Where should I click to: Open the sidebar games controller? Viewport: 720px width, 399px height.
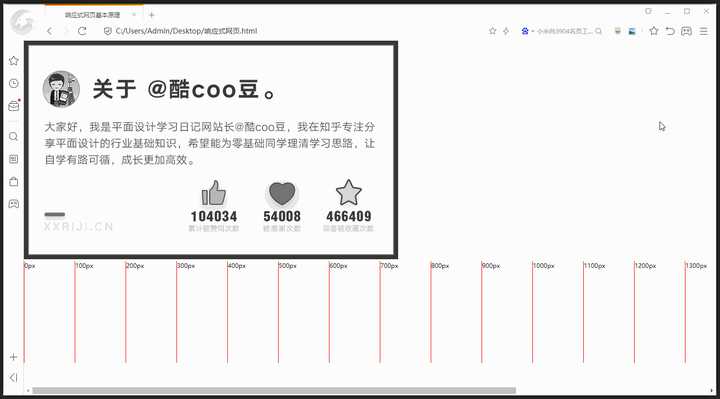14,203
